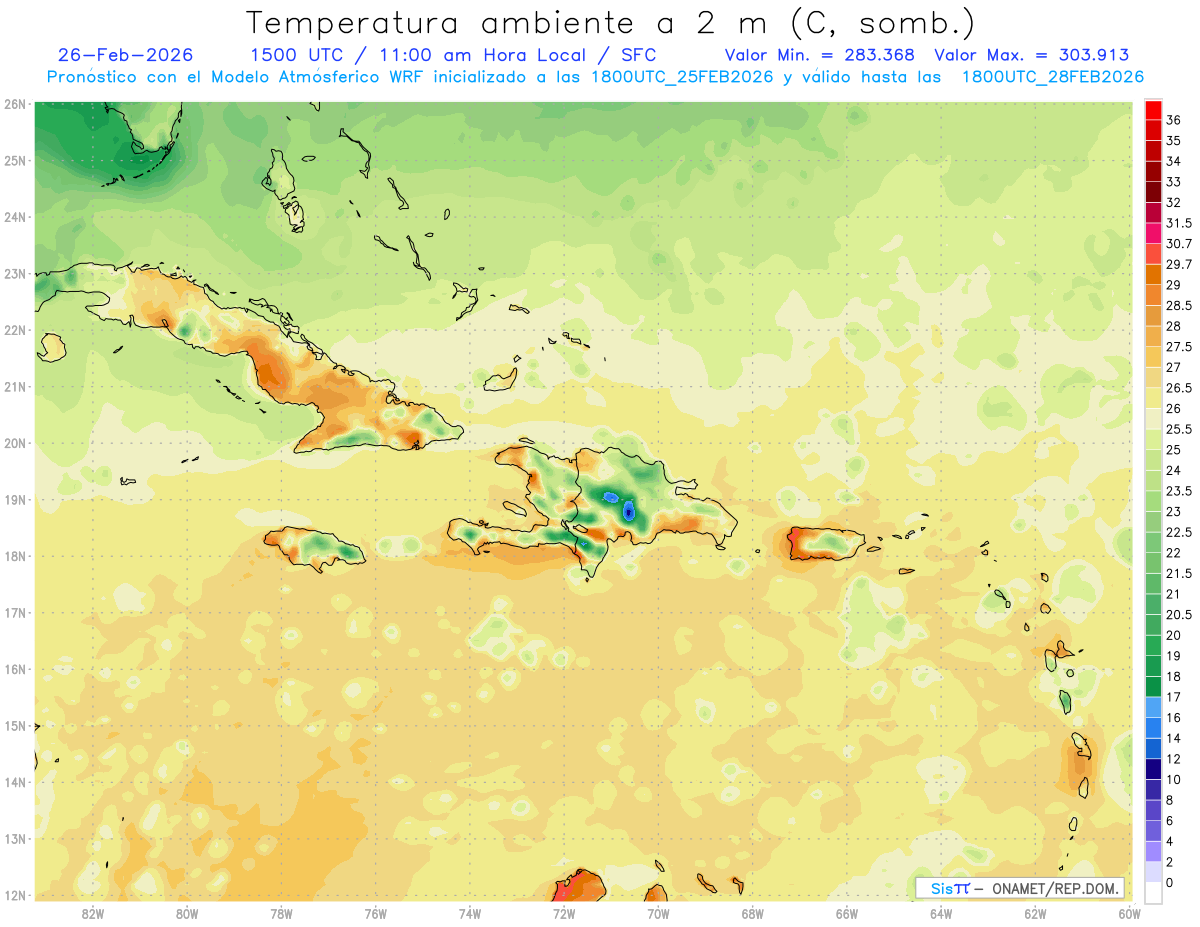Click the '24N' latitude label
Viewport: 1200px width, 927px height.
pyautogui.click(x=15, y=217)
